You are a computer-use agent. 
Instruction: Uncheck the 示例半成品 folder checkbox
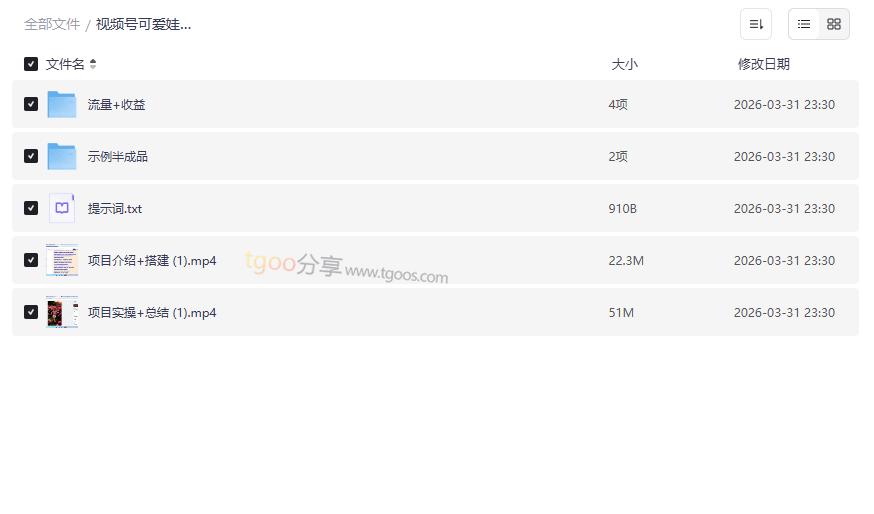(31, 156)
